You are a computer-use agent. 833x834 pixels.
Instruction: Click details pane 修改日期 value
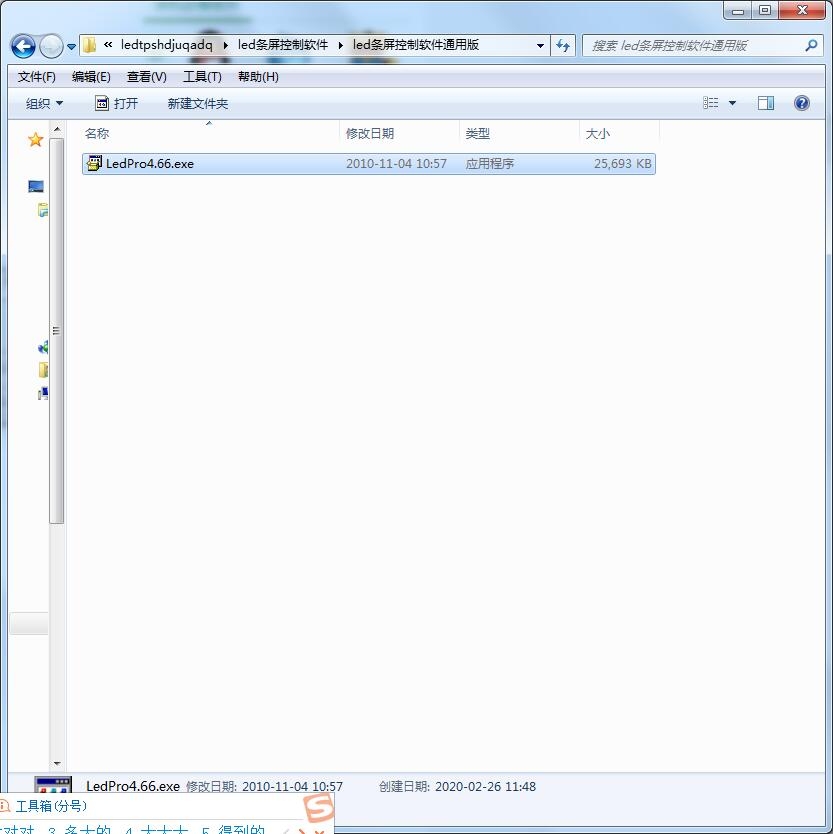[292, 787]
